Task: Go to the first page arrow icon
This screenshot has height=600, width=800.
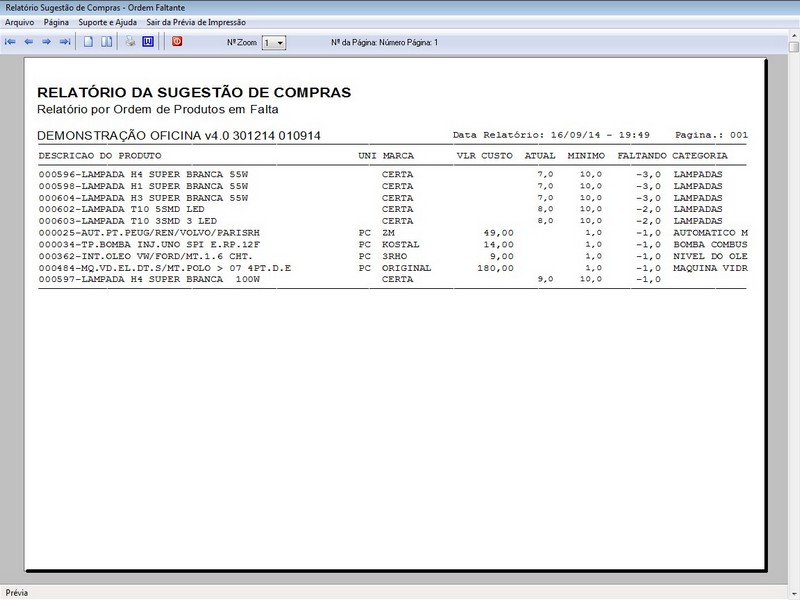Action: pos(10,42)
